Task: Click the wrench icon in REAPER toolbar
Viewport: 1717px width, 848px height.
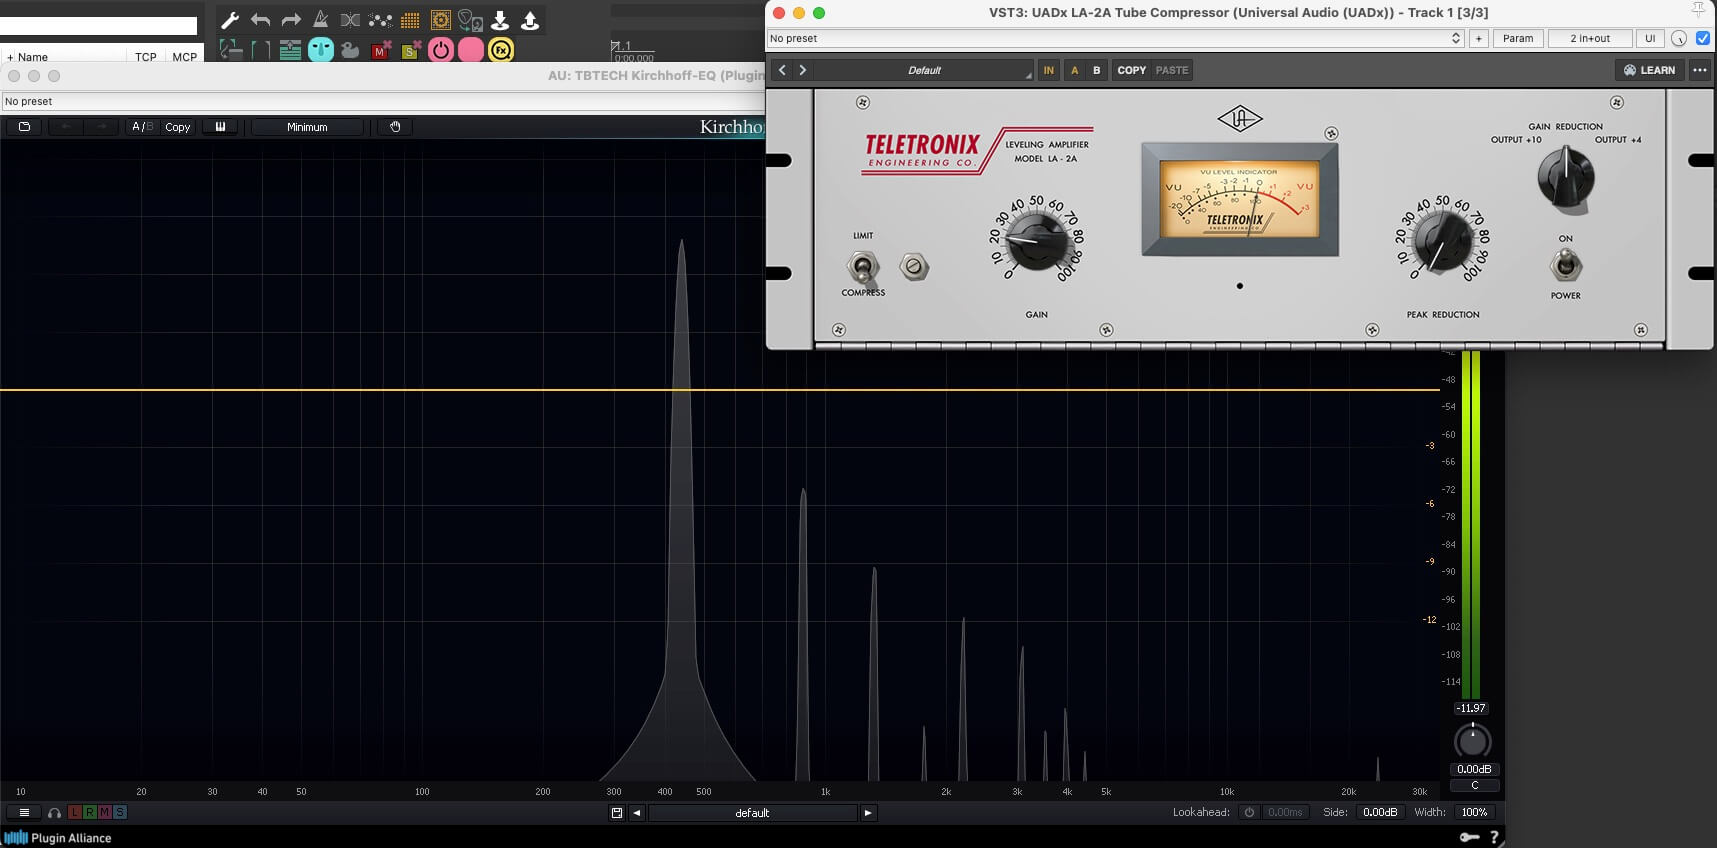Action: pos(230,20)
